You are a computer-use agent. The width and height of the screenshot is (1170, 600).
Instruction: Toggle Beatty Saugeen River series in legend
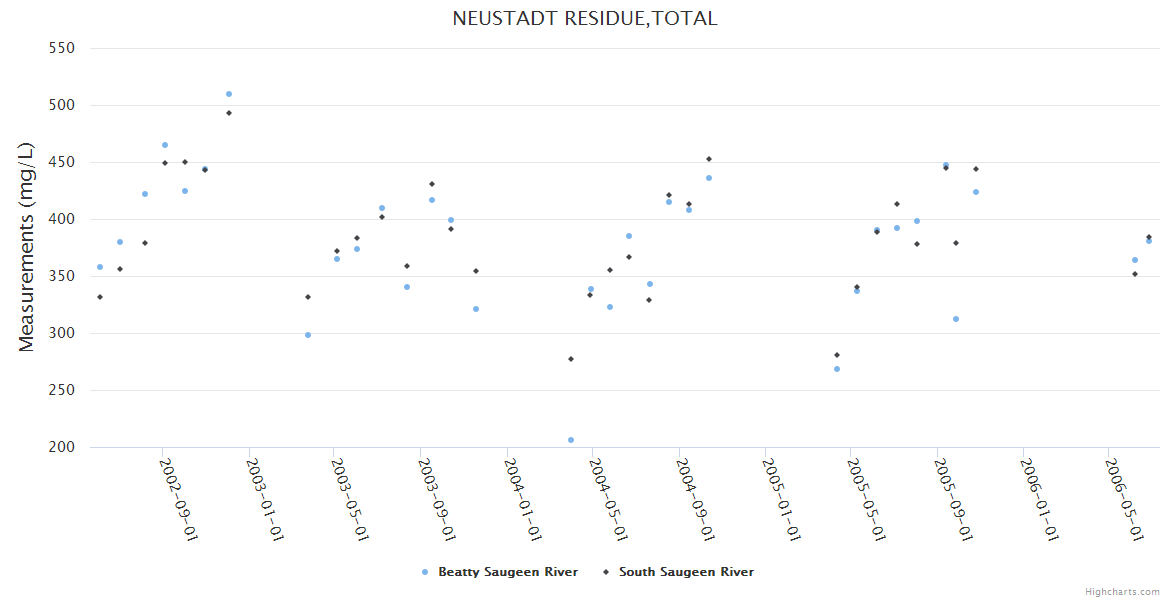[x=508, y=572]
